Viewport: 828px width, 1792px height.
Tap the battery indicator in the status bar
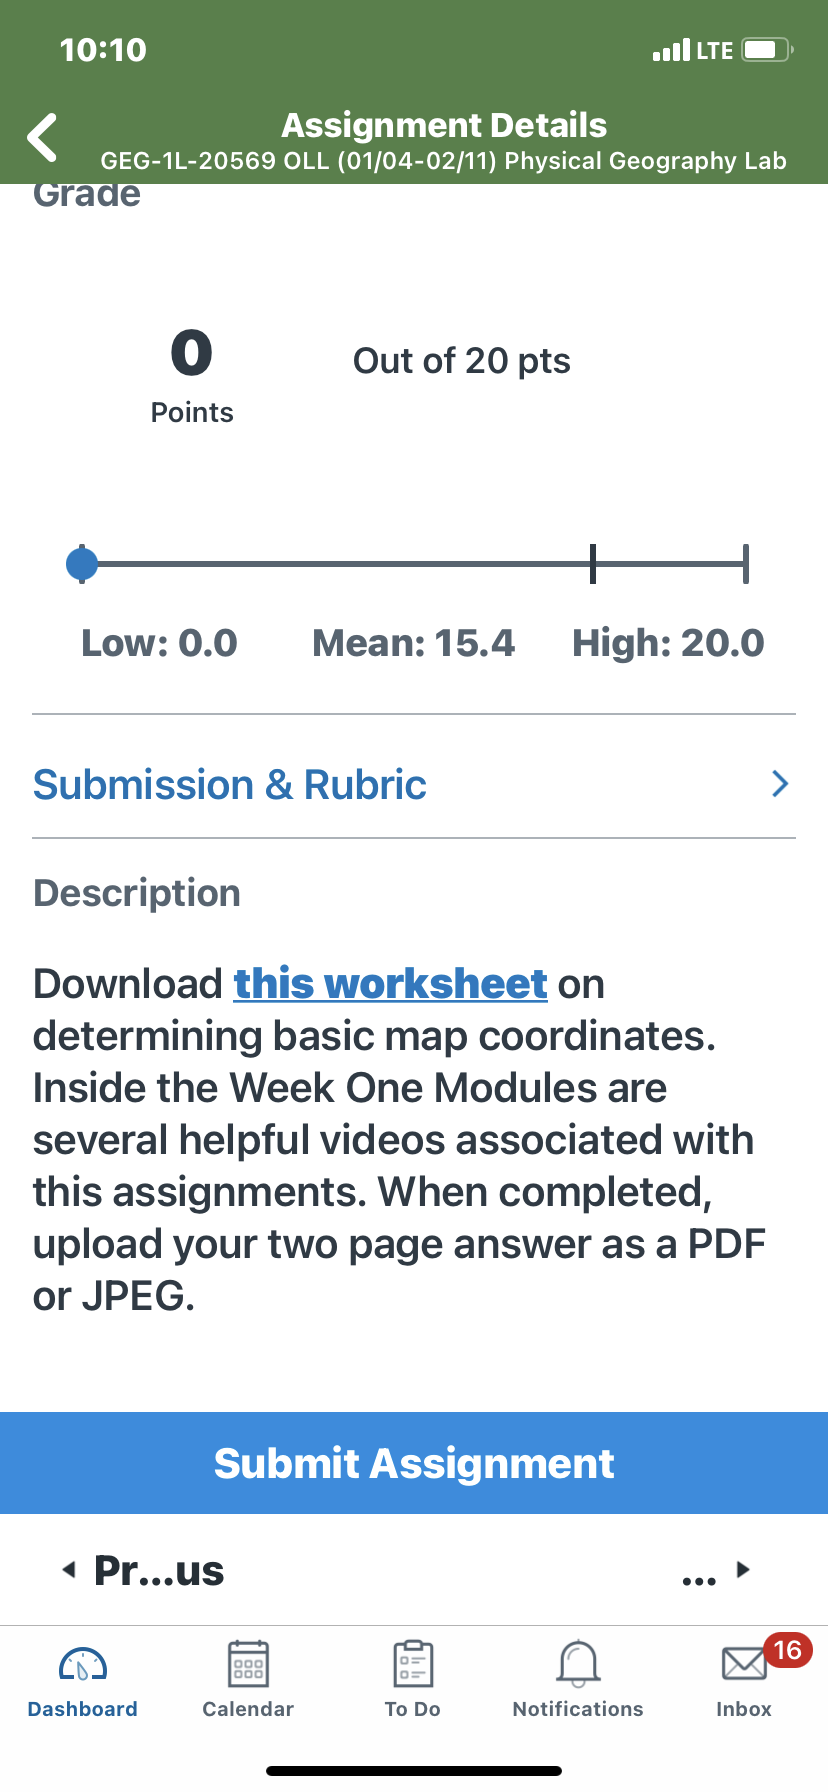tap(767, 50)
